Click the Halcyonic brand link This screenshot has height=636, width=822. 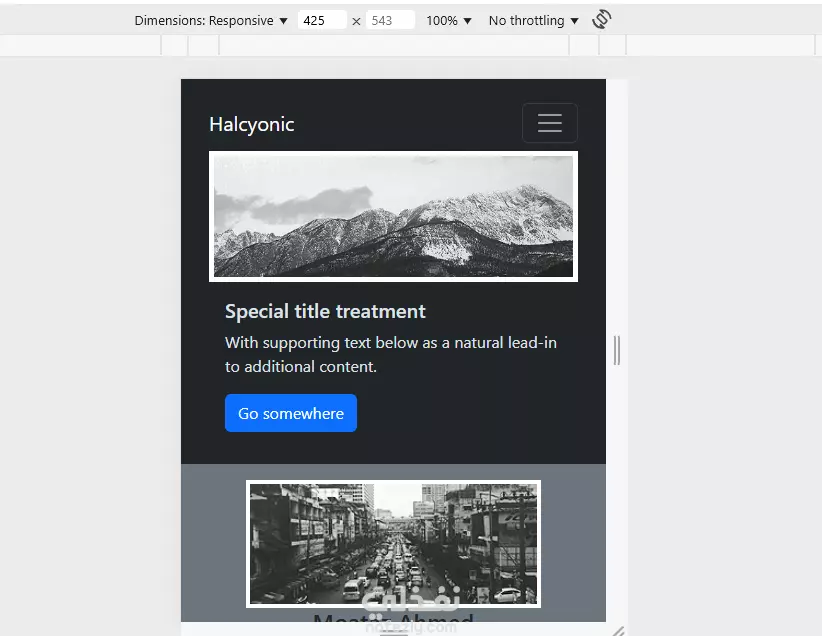coord(252,124)
